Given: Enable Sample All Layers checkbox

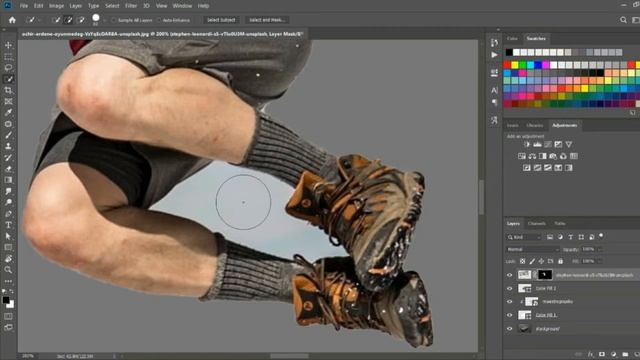Looking at the screenshot, I should click(x=114, y=20).
